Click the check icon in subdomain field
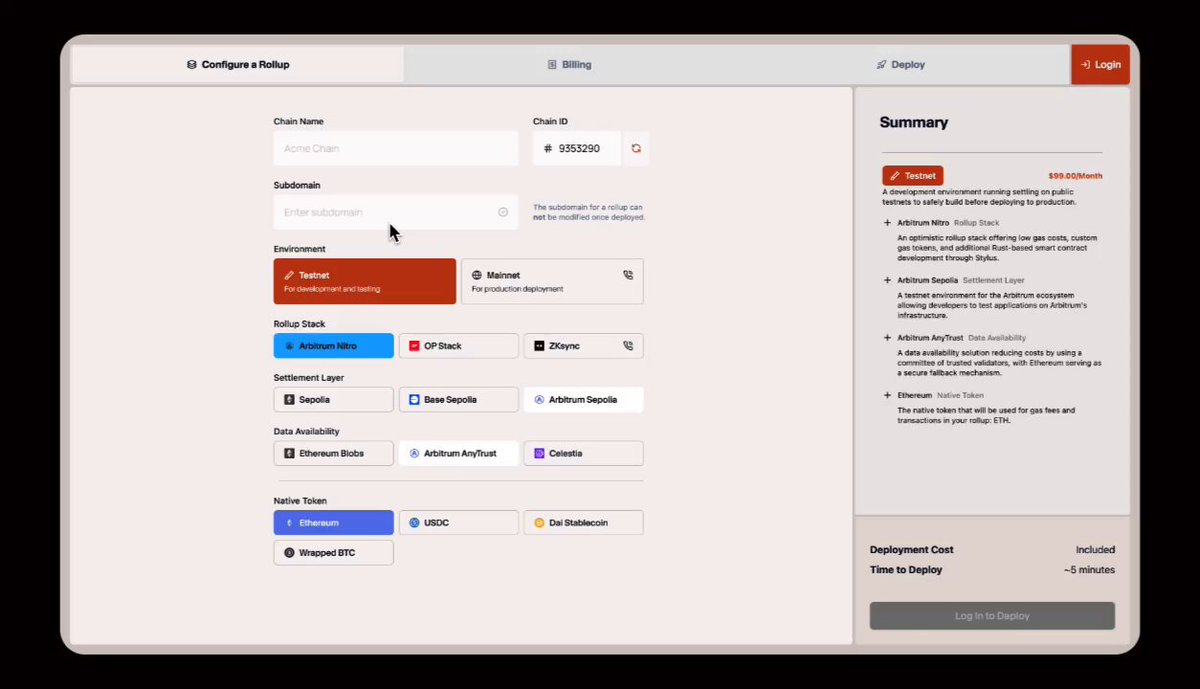 [x=503, y=212]
